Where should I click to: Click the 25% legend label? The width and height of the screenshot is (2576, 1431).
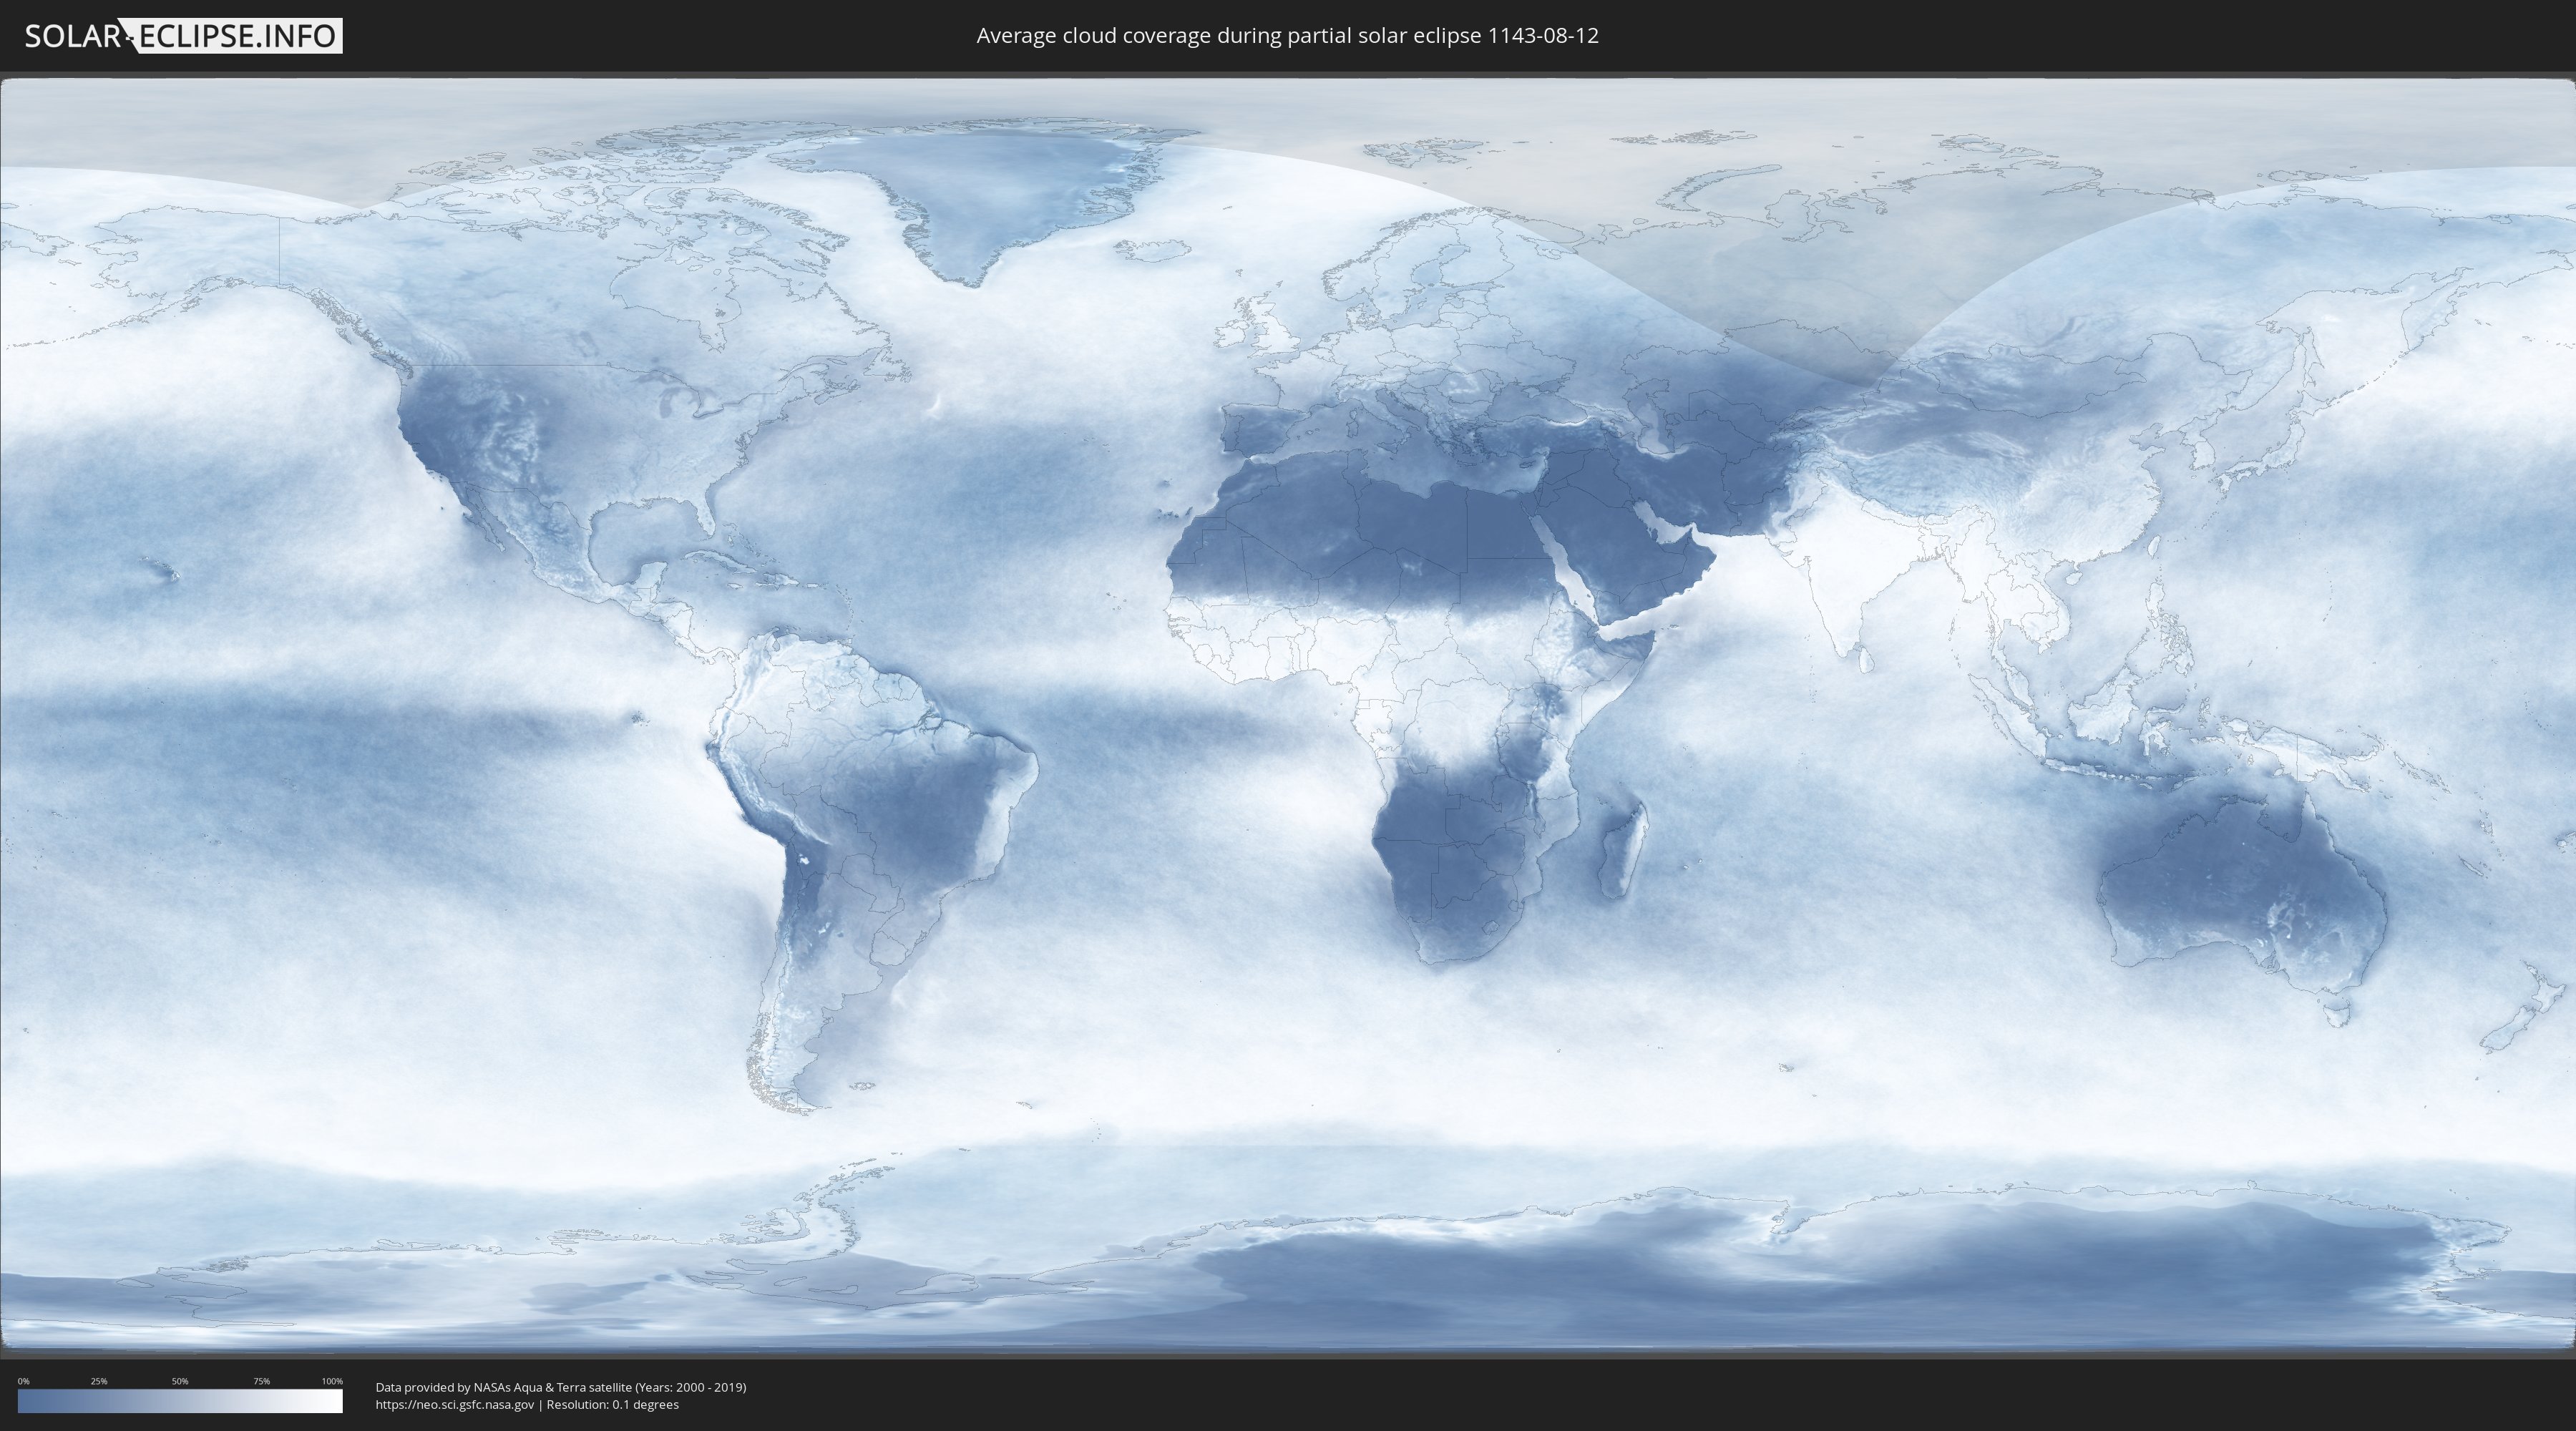99,1381
